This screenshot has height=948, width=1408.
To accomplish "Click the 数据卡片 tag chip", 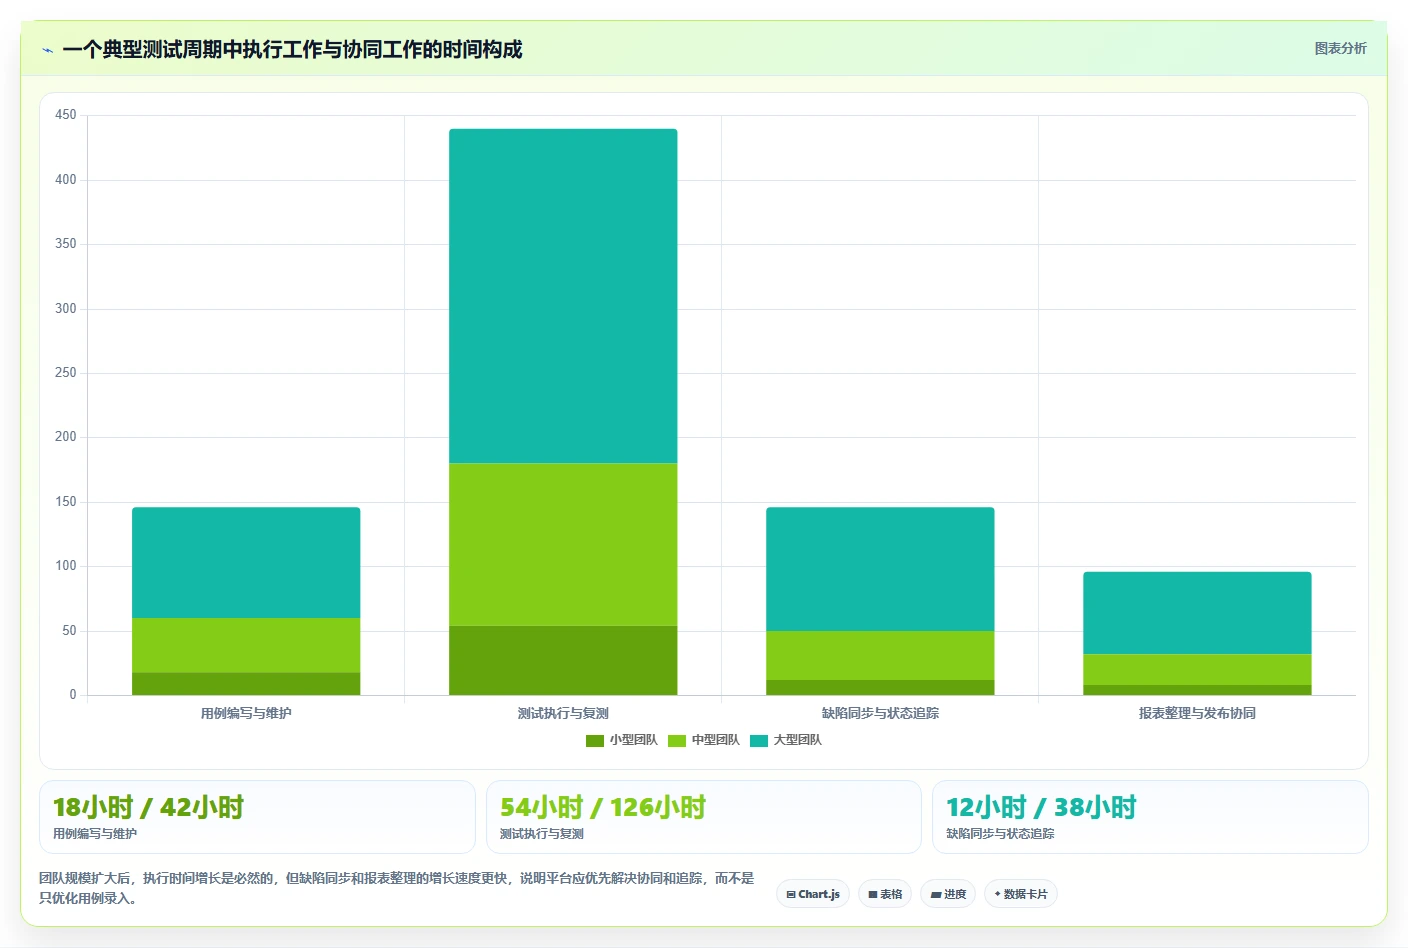I will [x=1021, y=894].
